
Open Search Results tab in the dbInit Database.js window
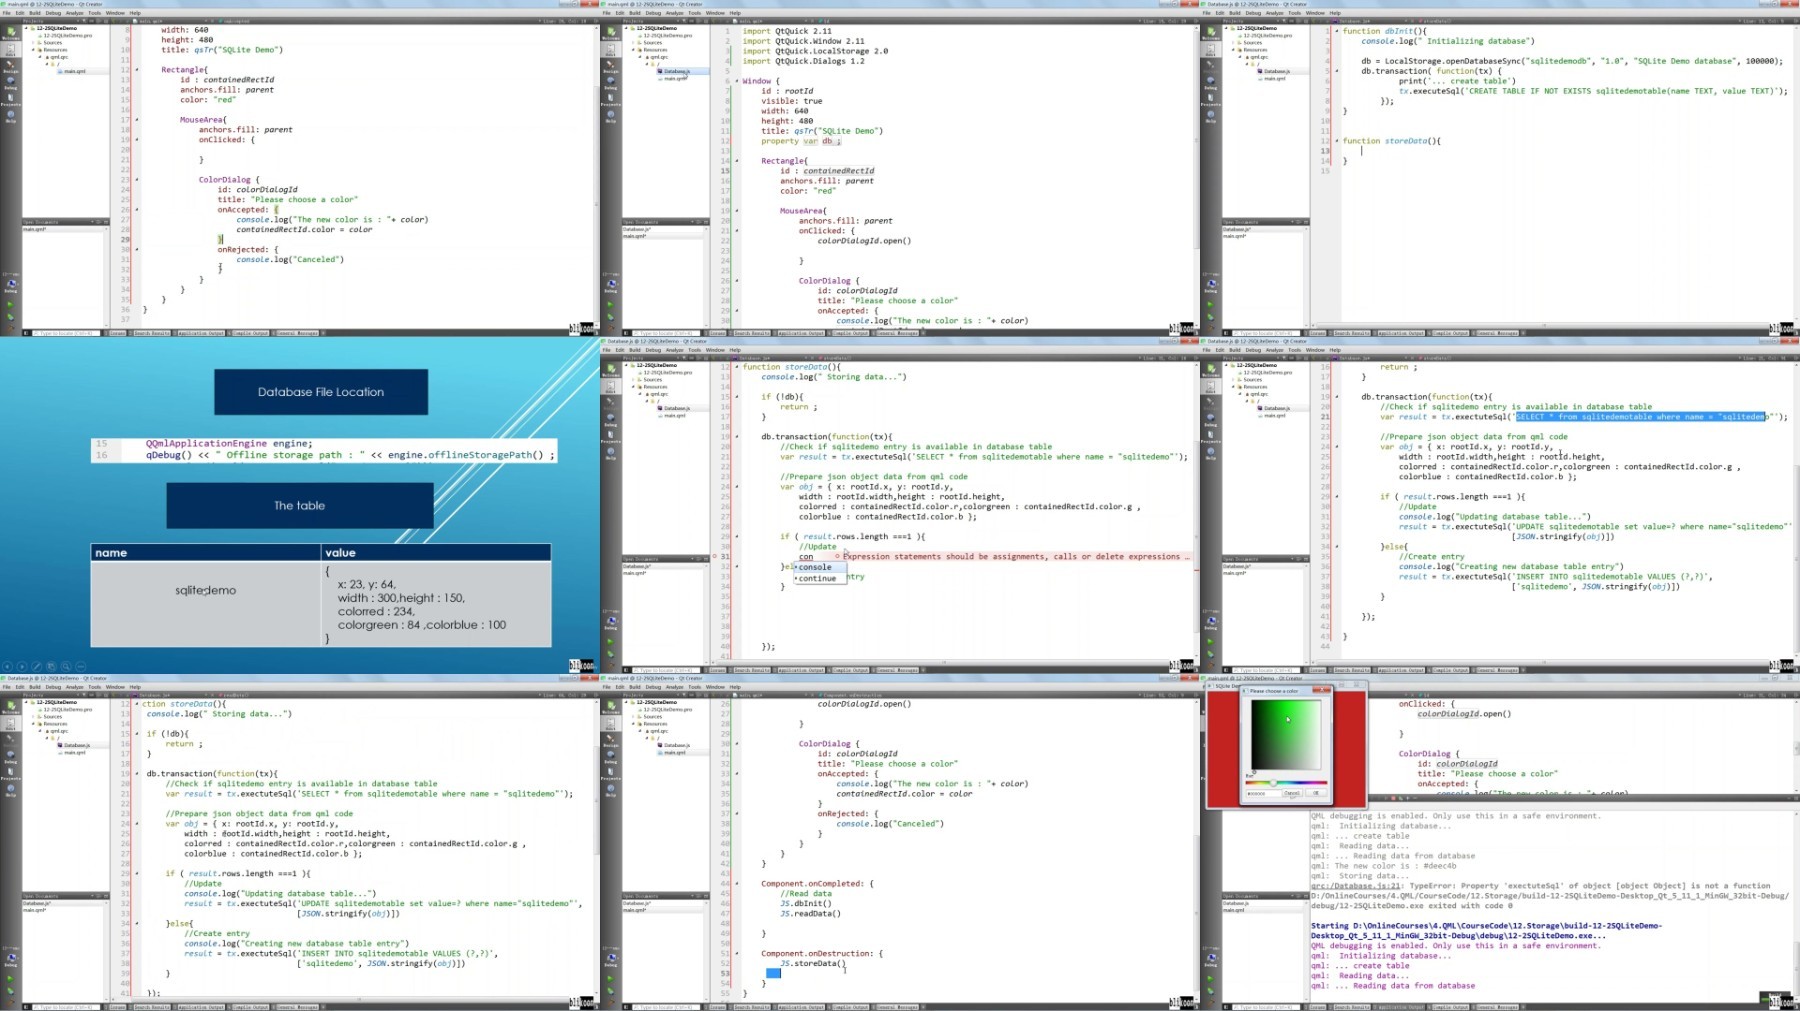pyautogui.click(x=1351, y=333)
